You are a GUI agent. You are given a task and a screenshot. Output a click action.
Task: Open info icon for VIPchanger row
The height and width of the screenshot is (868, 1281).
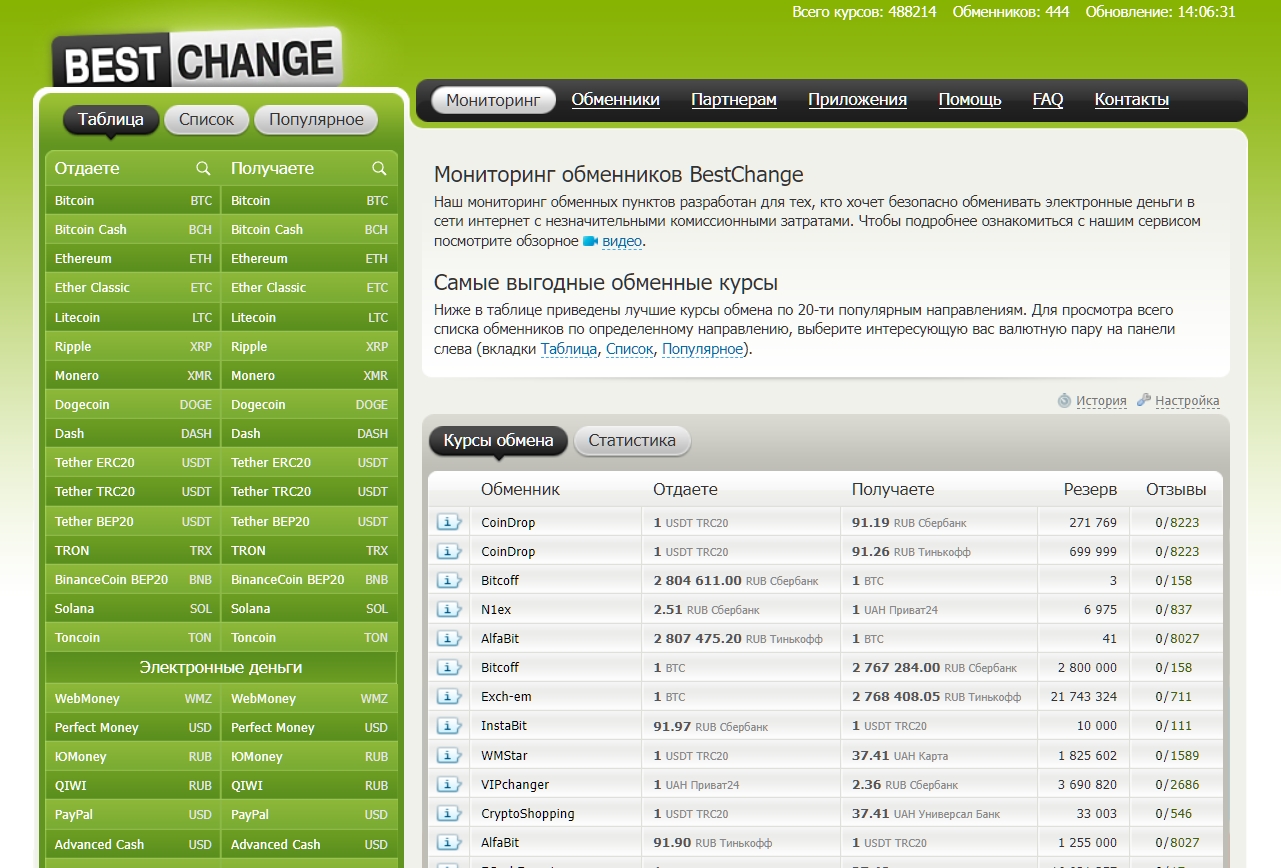(x=449, y=784)
